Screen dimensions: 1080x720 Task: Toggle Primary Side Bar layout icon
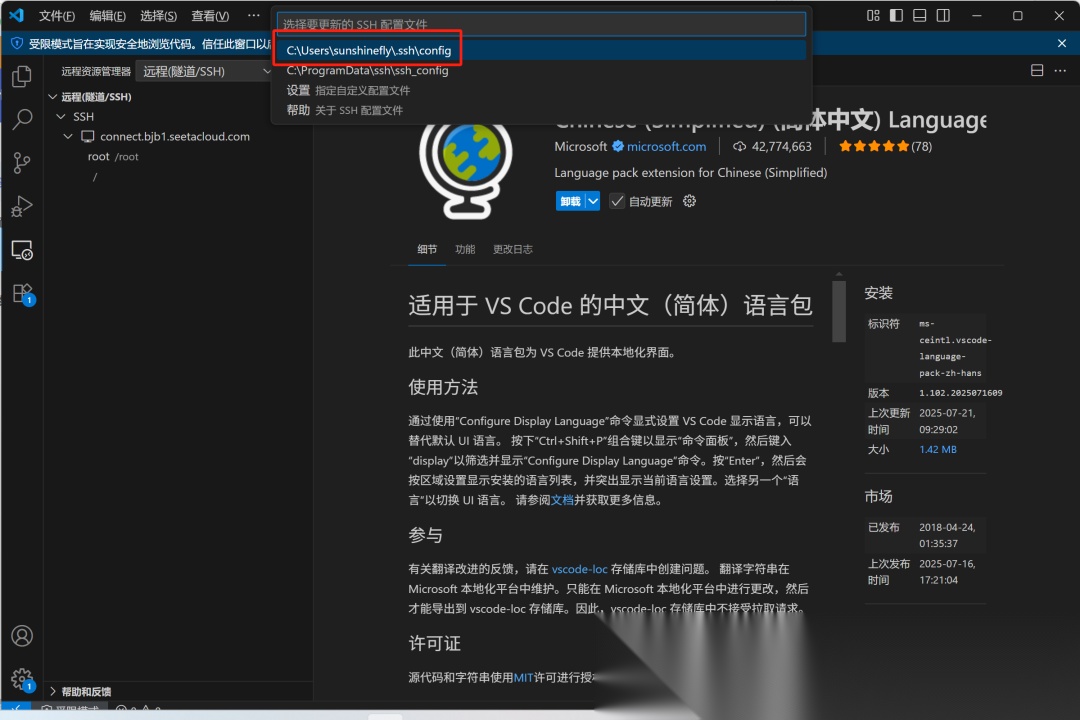(x=896, y=15)
